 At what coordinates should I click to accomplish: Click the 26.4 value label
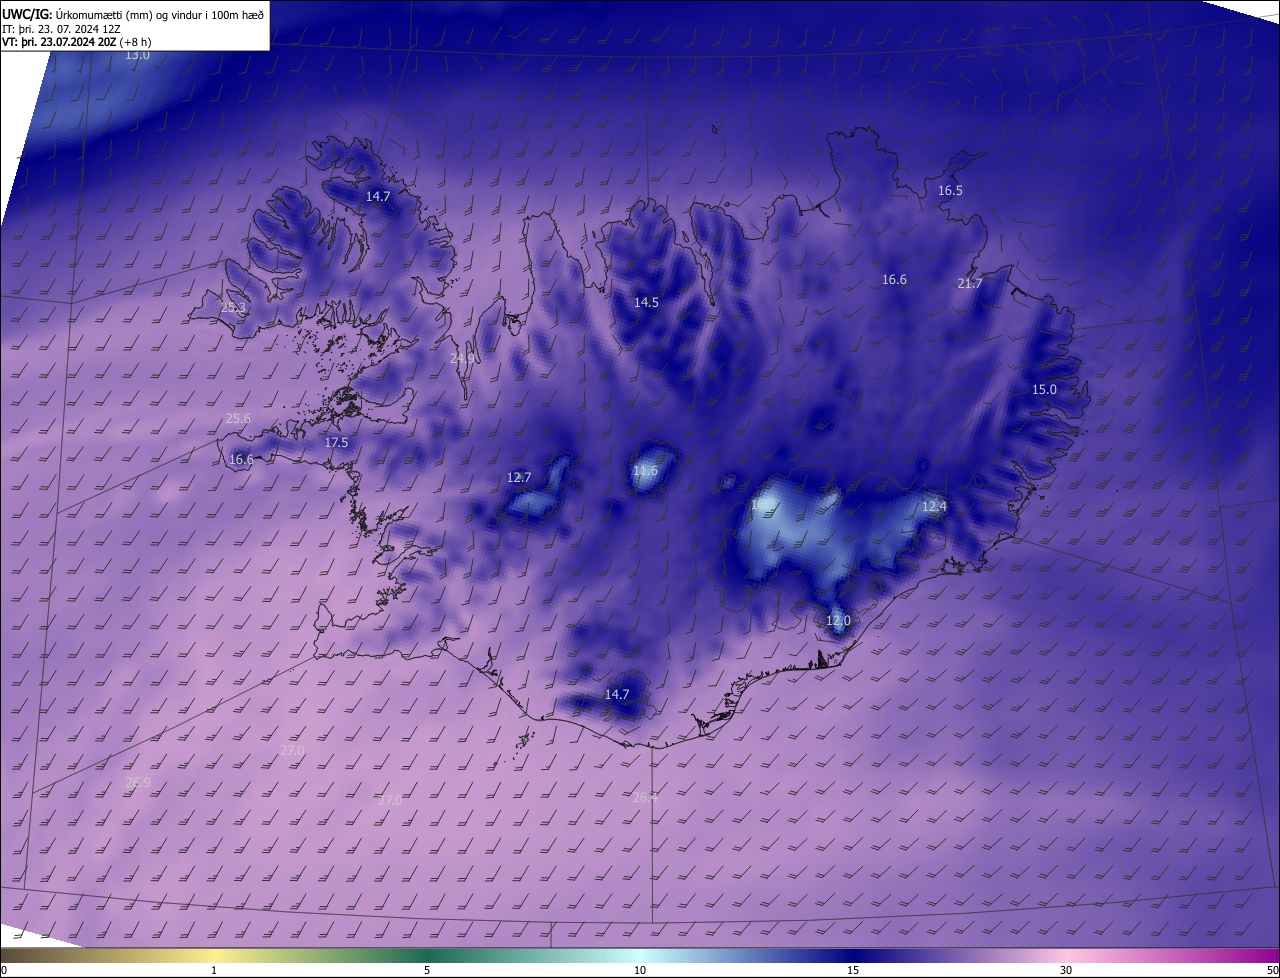(646, 797)
